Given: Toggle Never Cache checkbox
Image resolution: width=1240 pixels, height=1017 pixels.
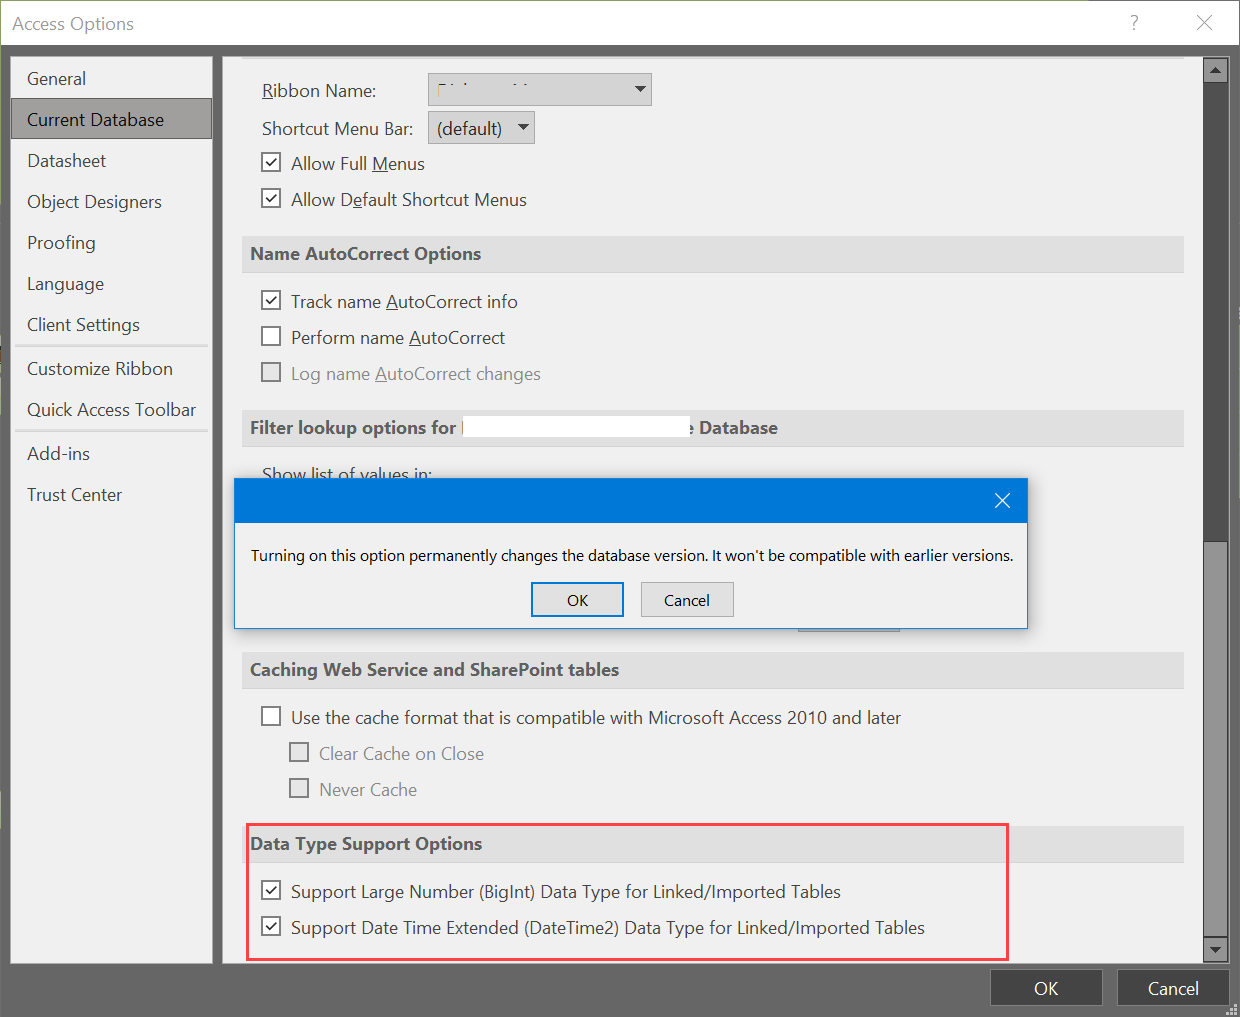Looking at the screenshot, I should [x=299, y=788].
